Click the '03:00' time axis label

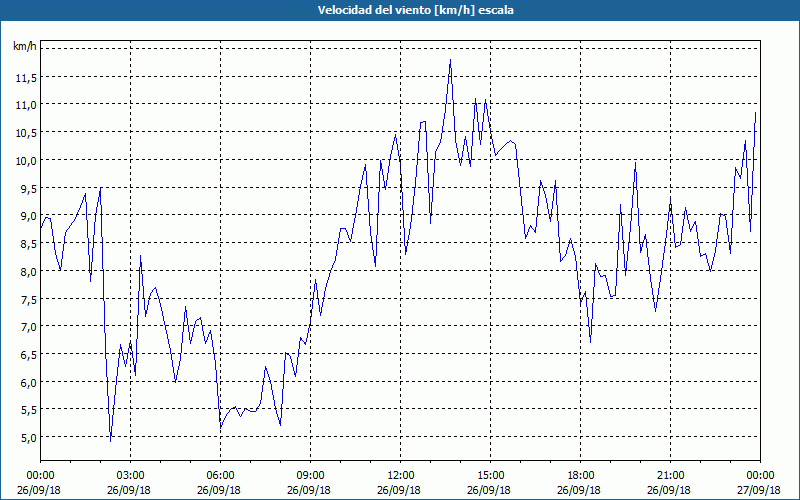coord(131,476)
